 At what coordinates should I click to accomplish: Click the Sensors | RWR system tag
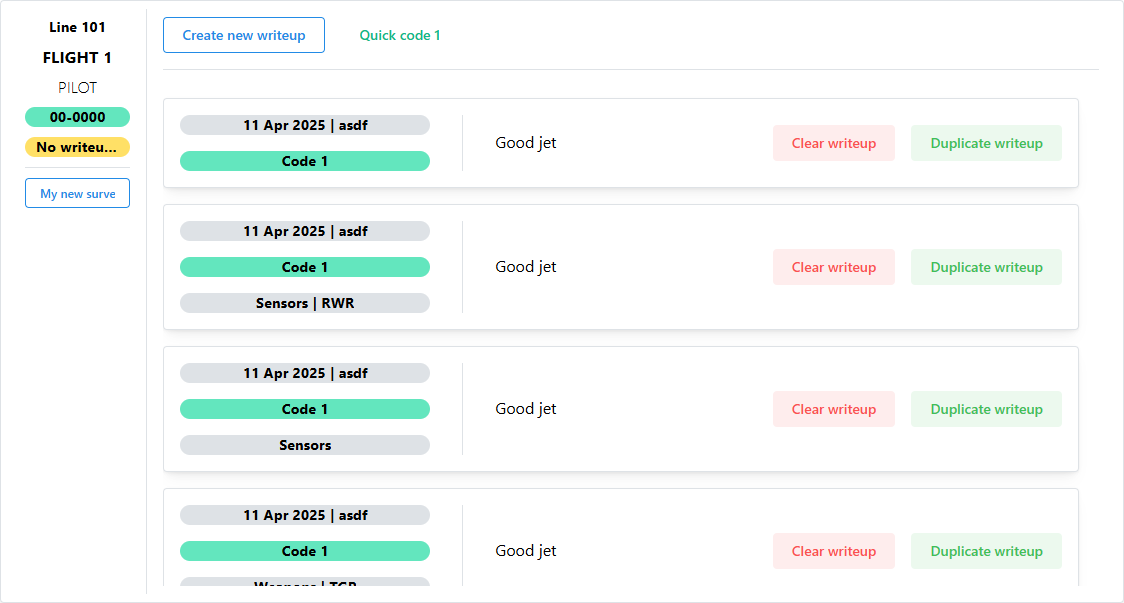[305, 303]
